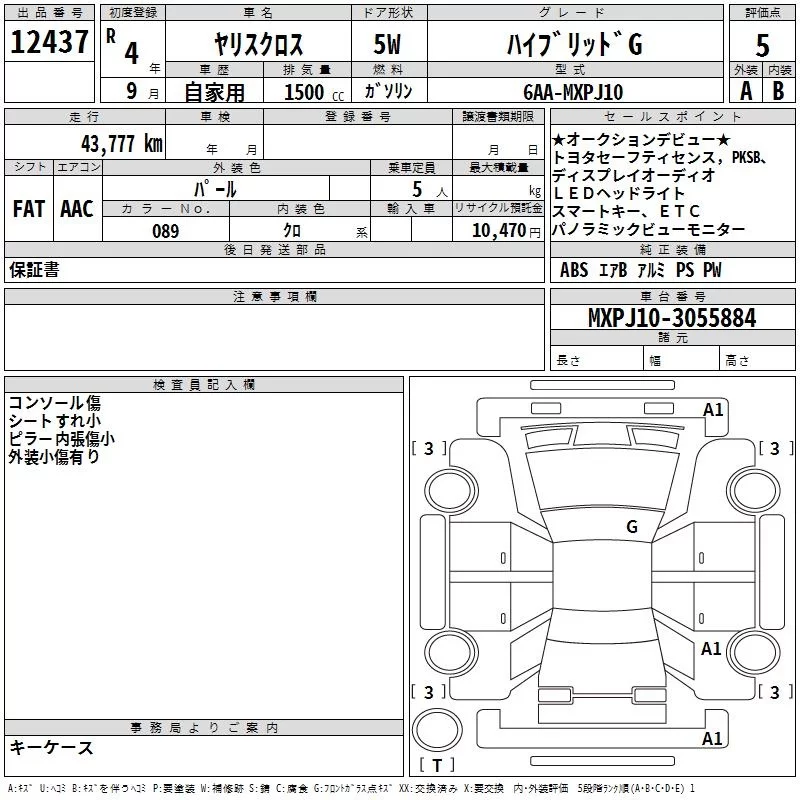
Task: Click G mark on windshield diagram
Action: pyautogui.click(x=632, y=527)
